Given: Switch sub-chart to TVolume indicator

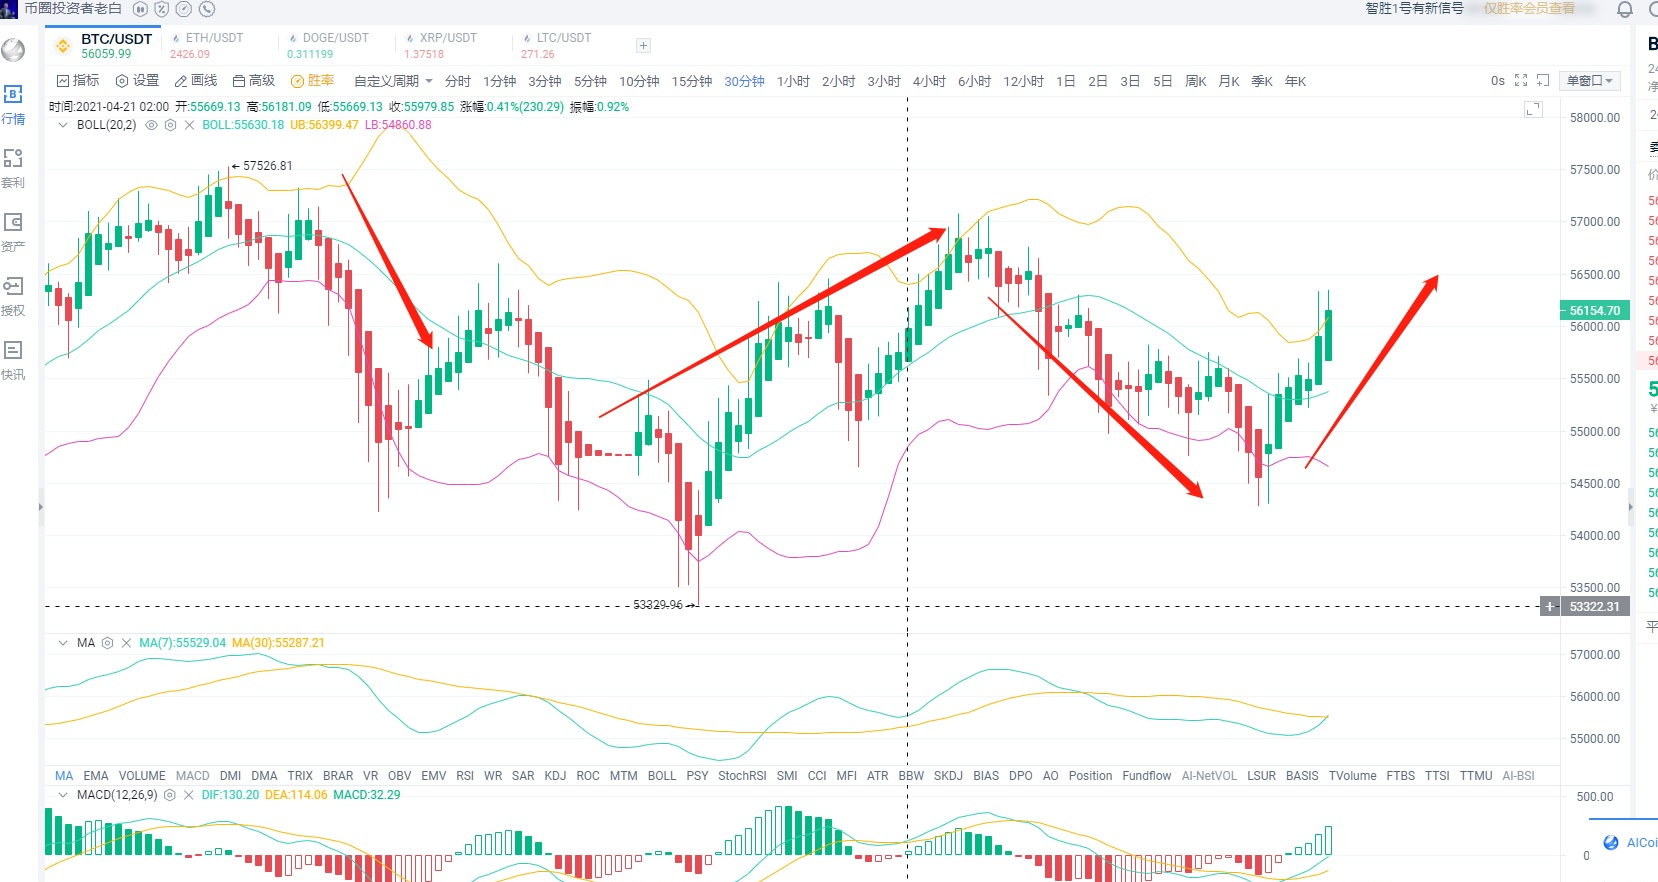Looking at the screenshot, I should pyautogui.click(x=1352, y=776).
